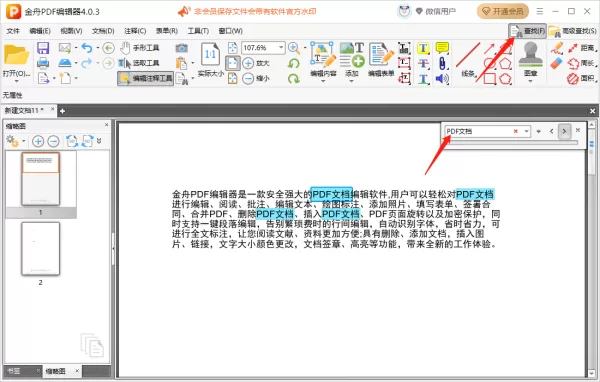The height and width of the screenshot is (382, 600).
Task: Select the 距离 distance measure tool
Action: (x=581, y=48)
